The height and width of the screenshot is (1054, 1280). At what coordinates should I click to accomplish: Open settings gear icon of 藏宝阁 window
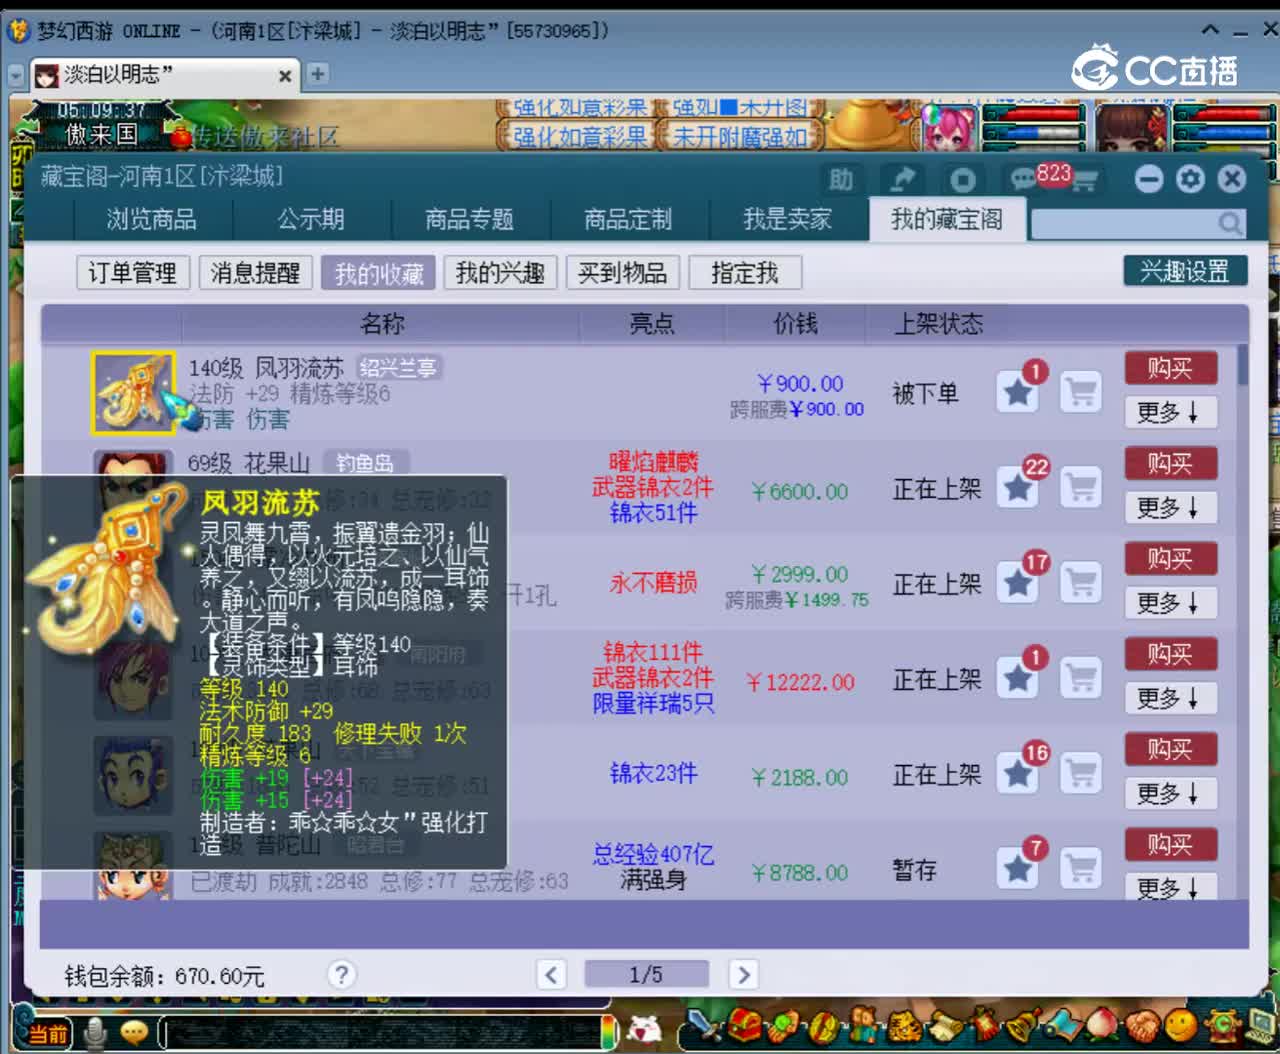tap(1190, 179)
